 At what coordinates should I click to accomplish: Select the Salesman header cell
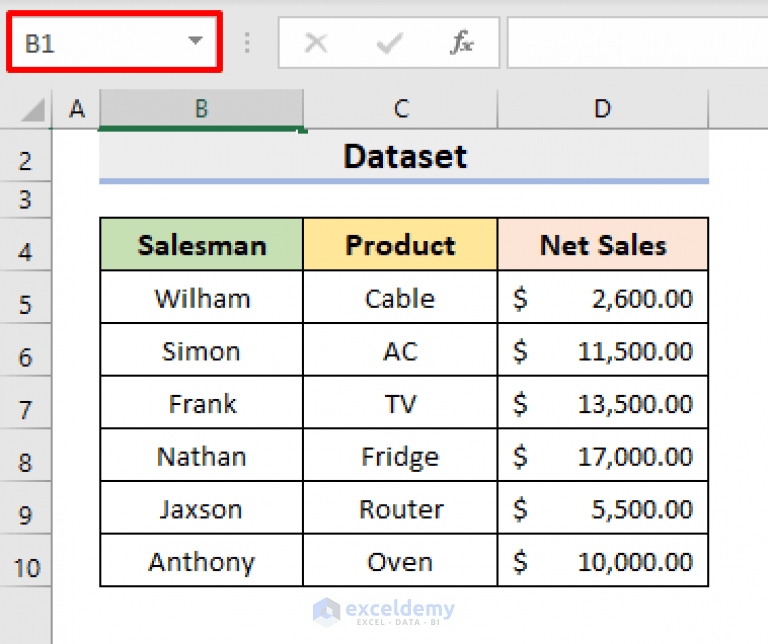click(201, 244)
